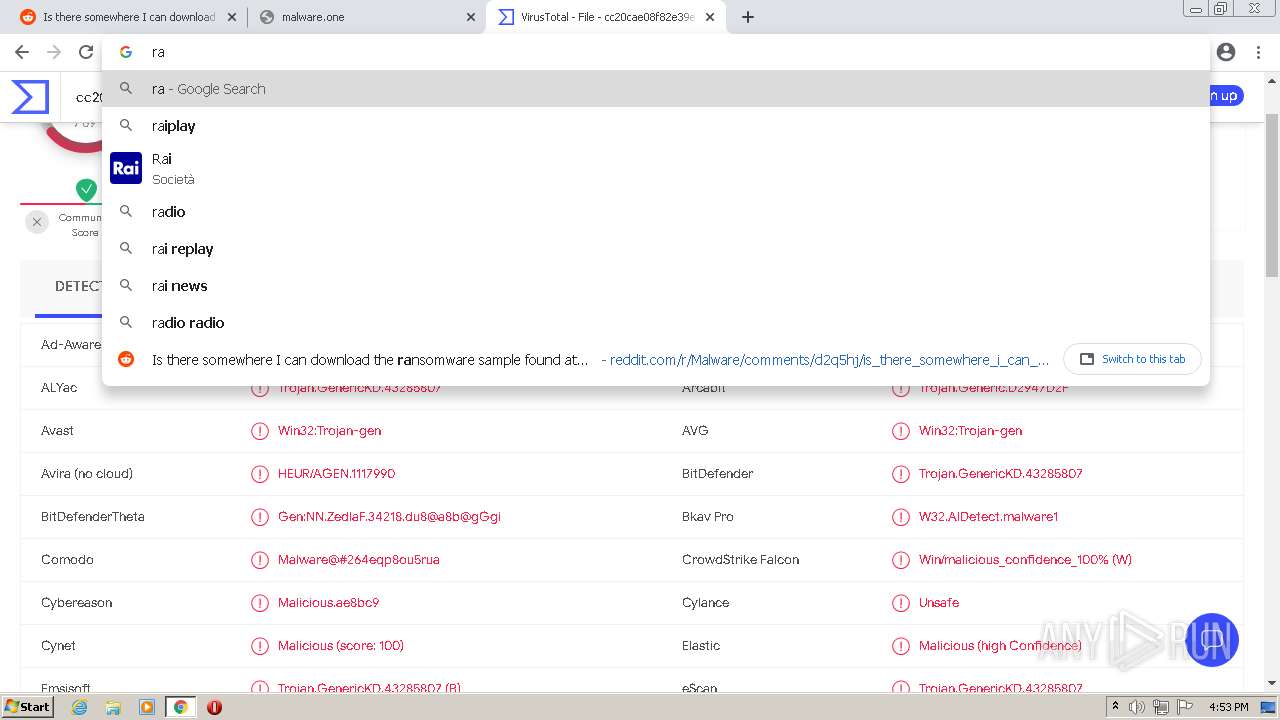Image resolution: width=1280 pixels, height=720 pixels.
Task: Click the alert icon beside Malicious (score: 100)
Action: (x=260, y=646)
